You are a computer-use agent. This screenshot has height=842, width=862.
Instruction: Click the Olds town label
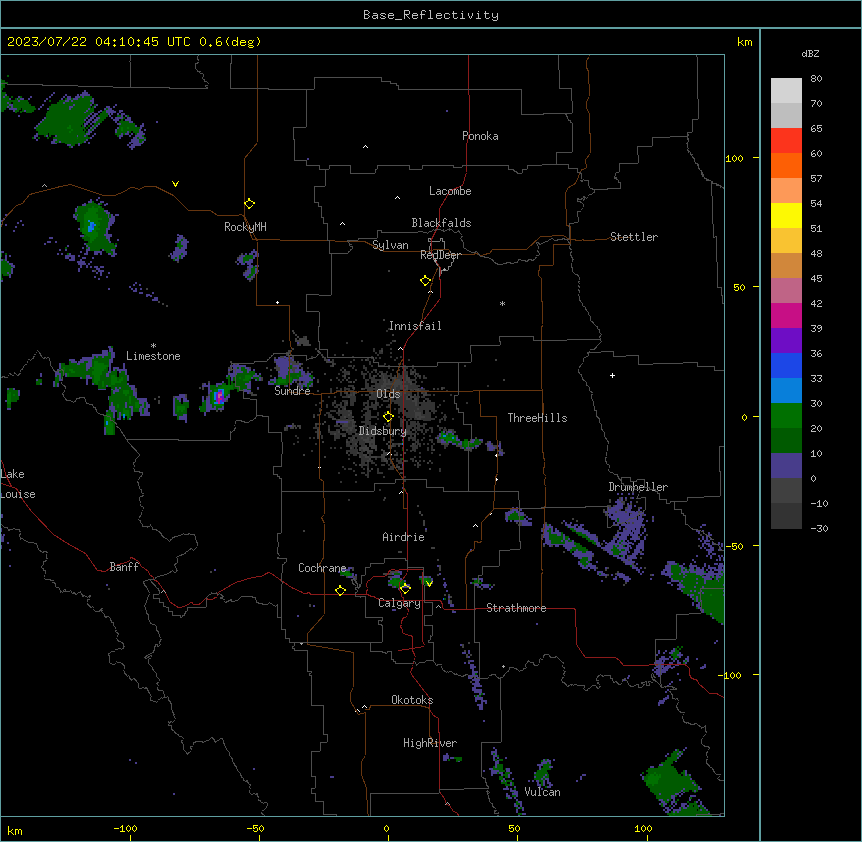(x=388, y=394)
